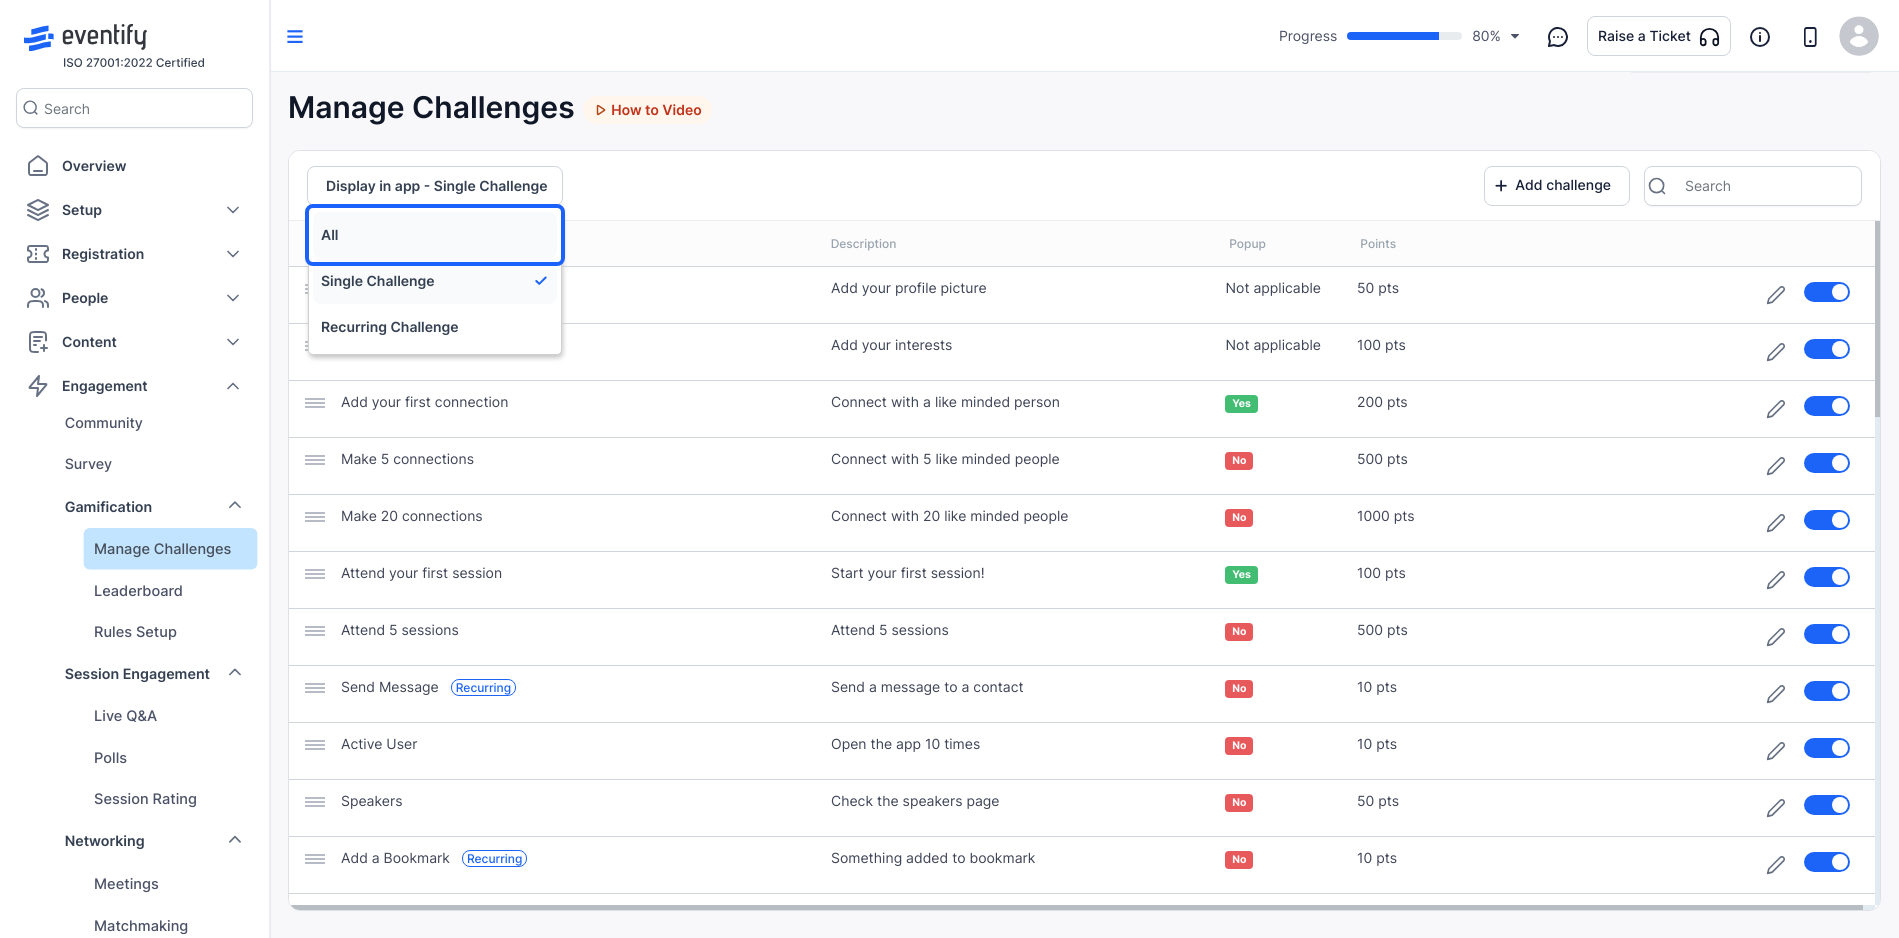The height and width of the screenshot is (938, 1899).
Task: Click the Setup layers icon
Action: pyautogui.click(x=38, y=210)
